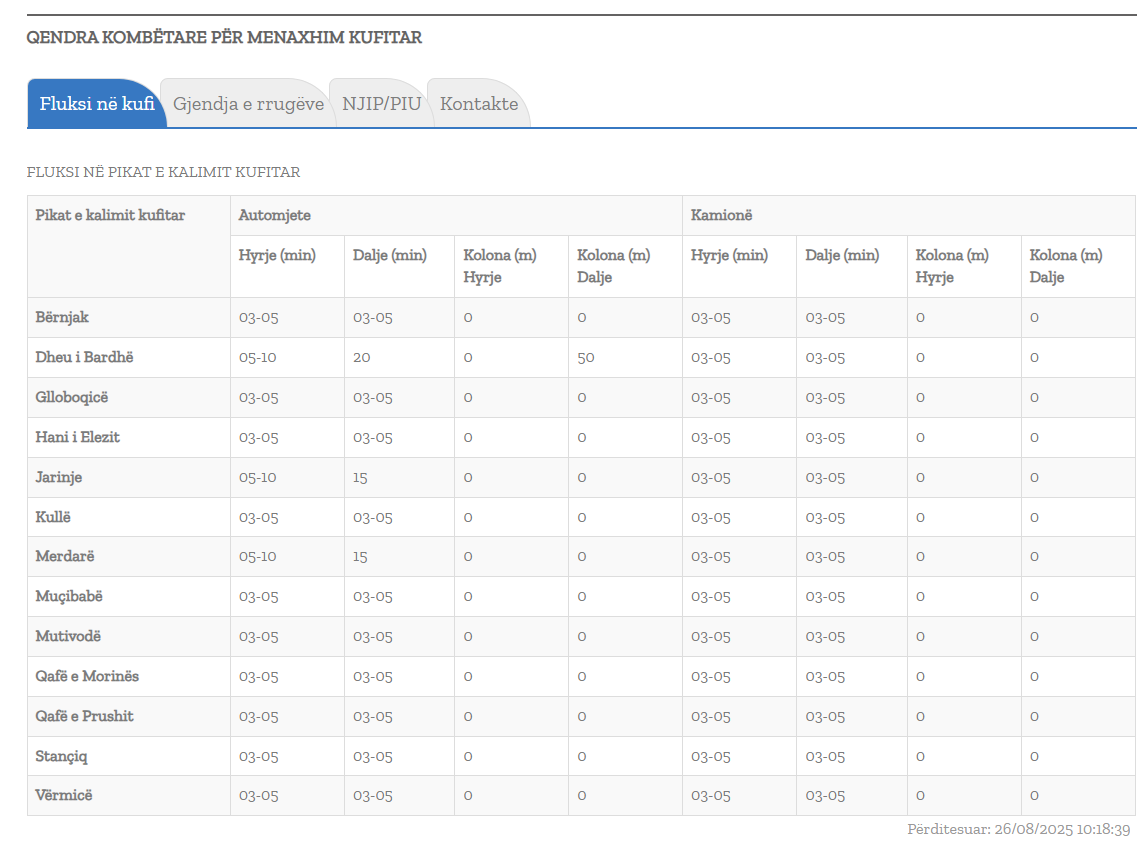Select the Qafë e Prushit row name
This screenshot has width=1148, height=858.
pyautogui.click(x=84, y=716)
